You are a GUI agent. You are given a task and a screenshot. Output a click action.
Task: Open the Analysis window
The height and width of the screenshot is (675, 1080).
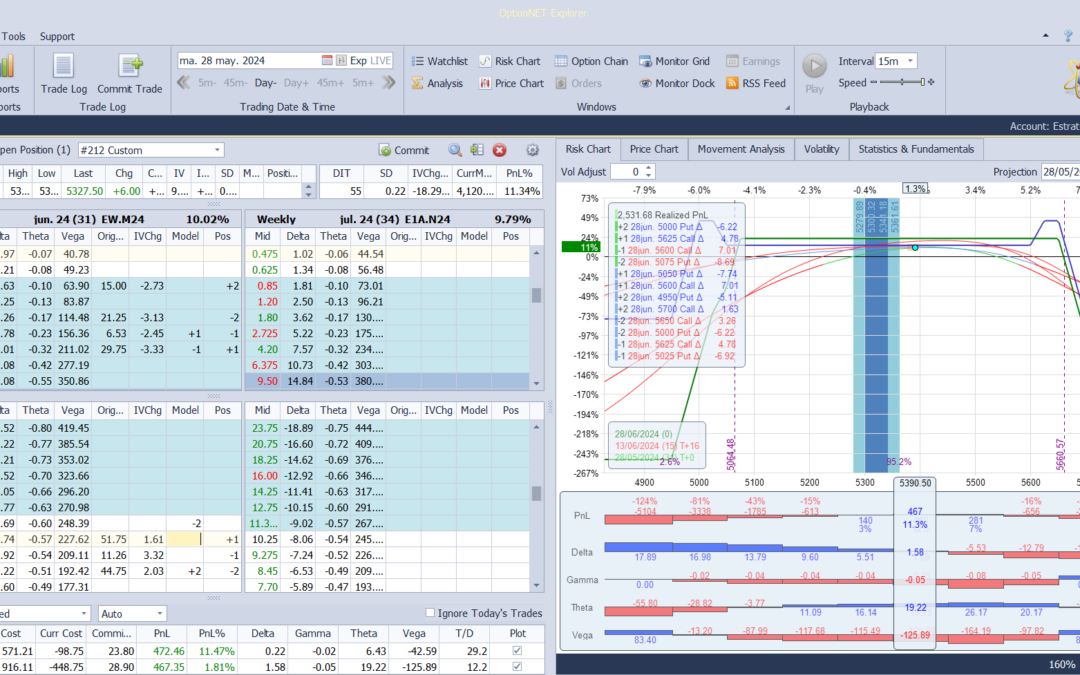coord(437,83)
